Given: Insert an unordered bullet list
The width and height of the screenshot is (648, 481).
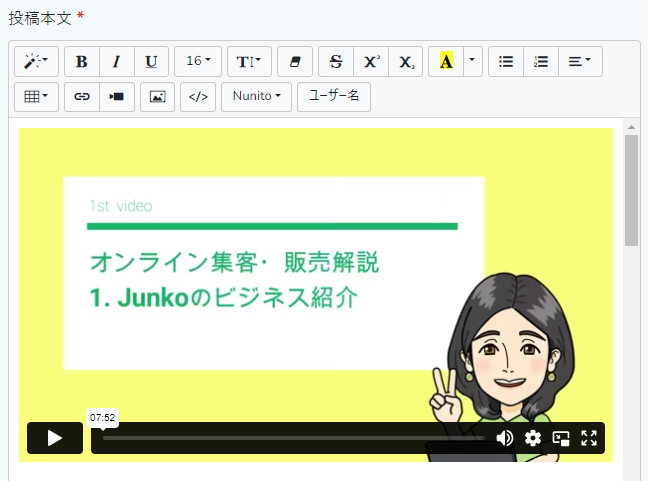Looking at the screenshot, I should [506, 61].
